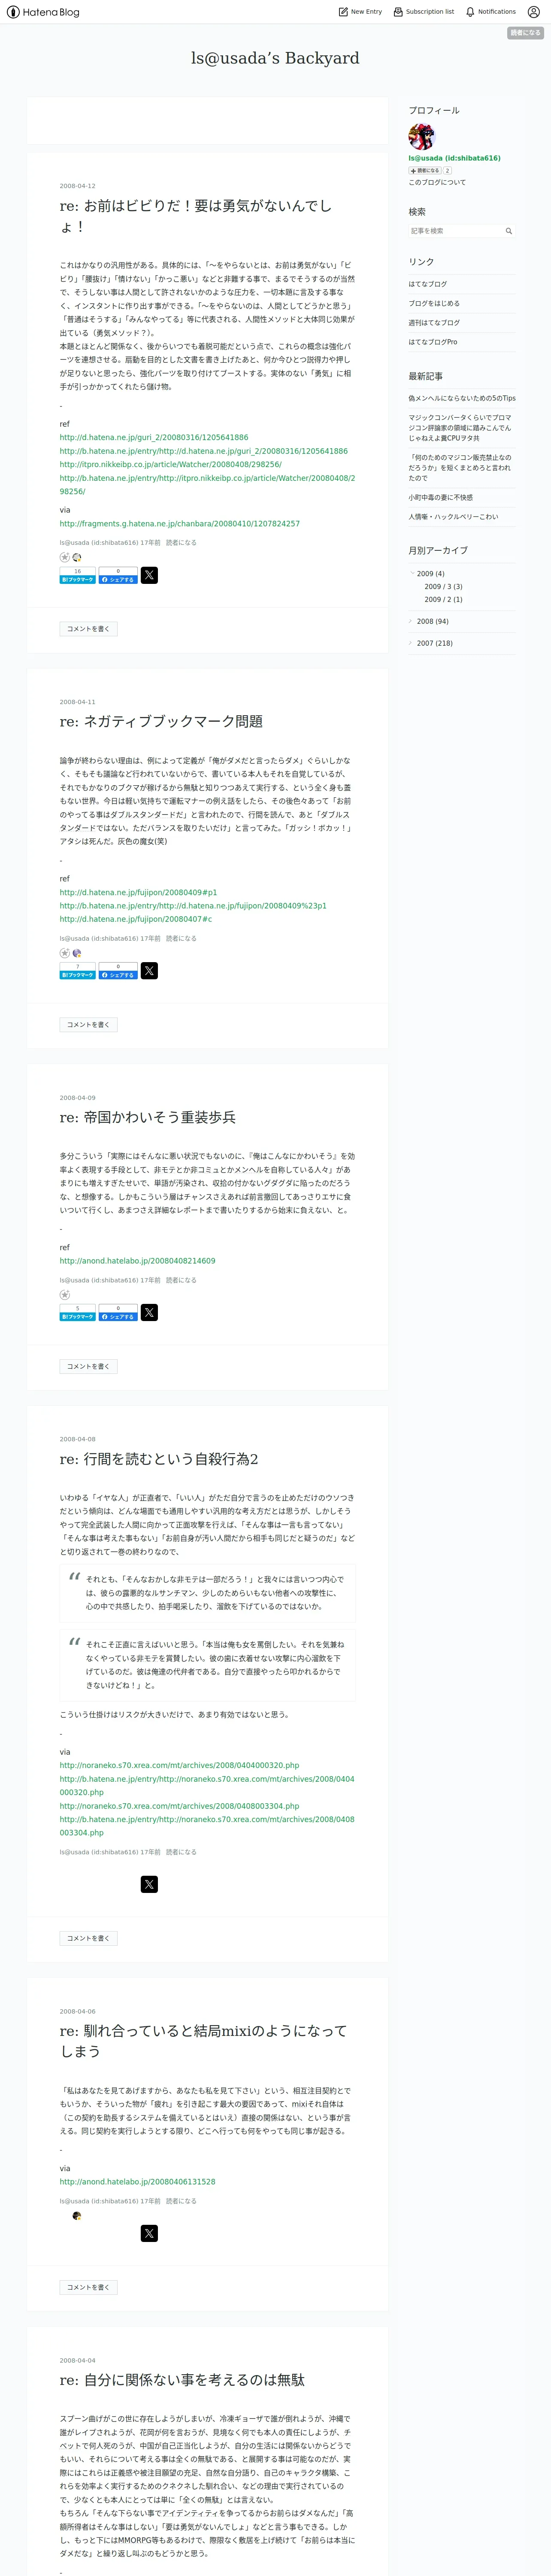The height and width of the screenshot is (2576, 551).
Task: Click the 2008-04-12 date link
Action: 77,186
